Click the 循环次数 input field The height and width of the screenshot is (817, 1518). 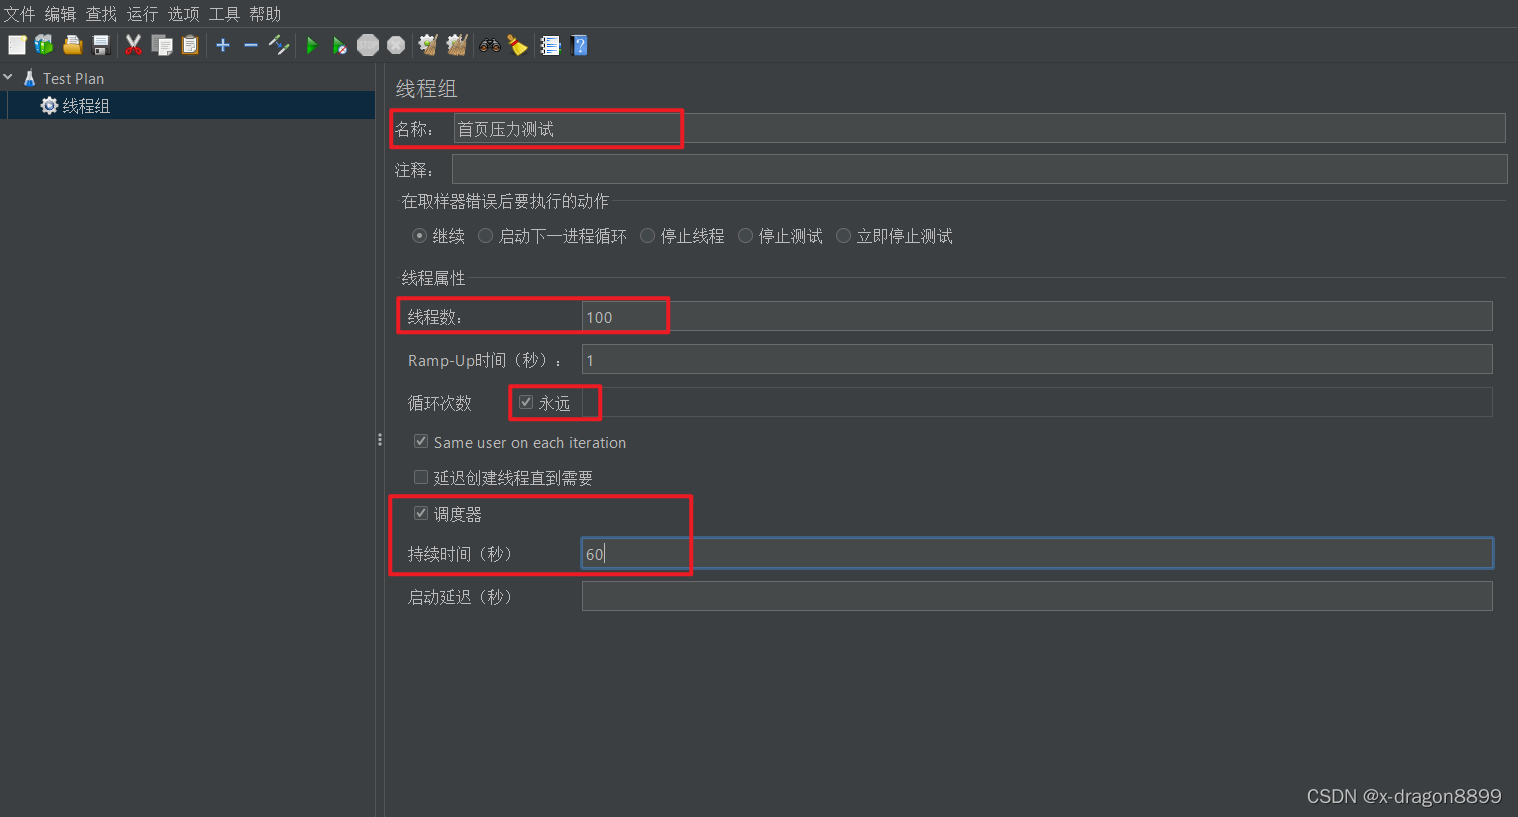[1037, 402]
